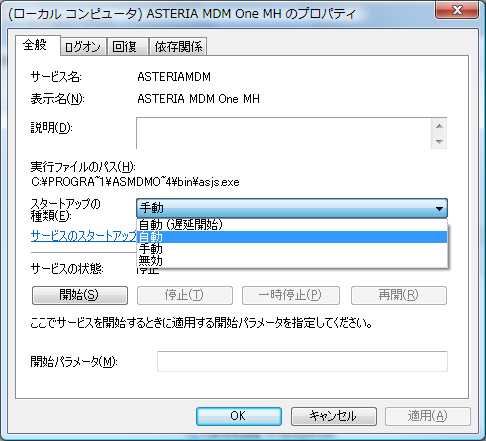
Task: Select 手動 in the dropdown list
Action: coord(292,249)
